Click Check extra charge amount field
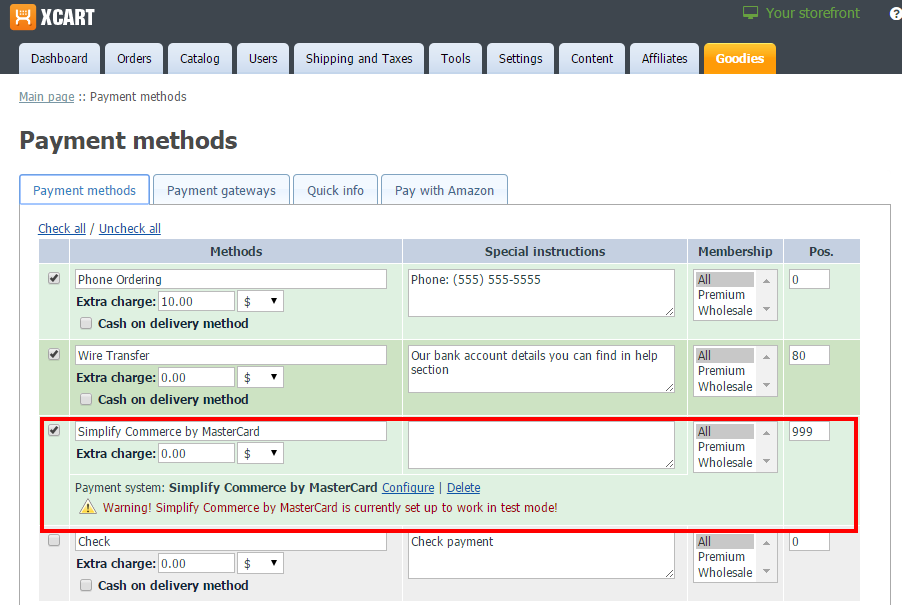Screen dimensions: 902x605 [x=197, y=564]
